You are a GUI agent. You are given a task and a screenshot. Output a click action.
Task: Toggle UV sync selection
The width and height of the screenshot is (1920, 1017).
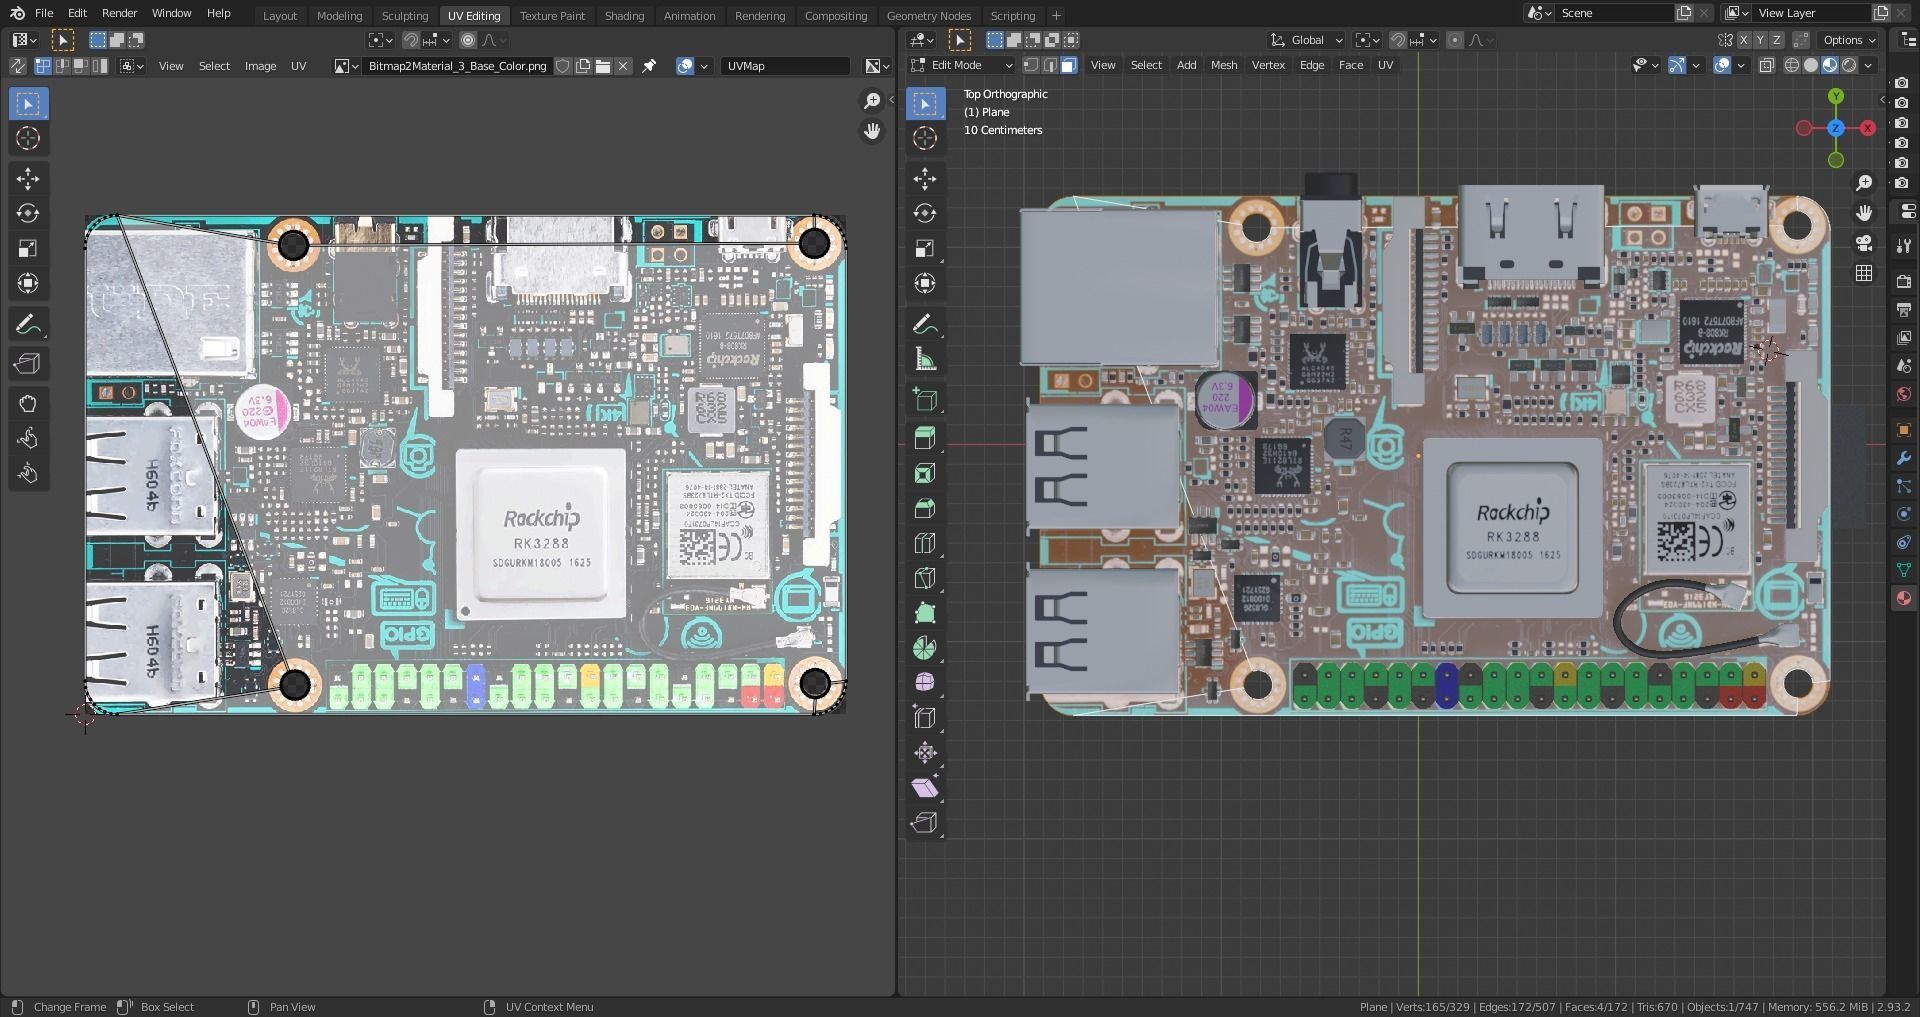coord(18,66)
